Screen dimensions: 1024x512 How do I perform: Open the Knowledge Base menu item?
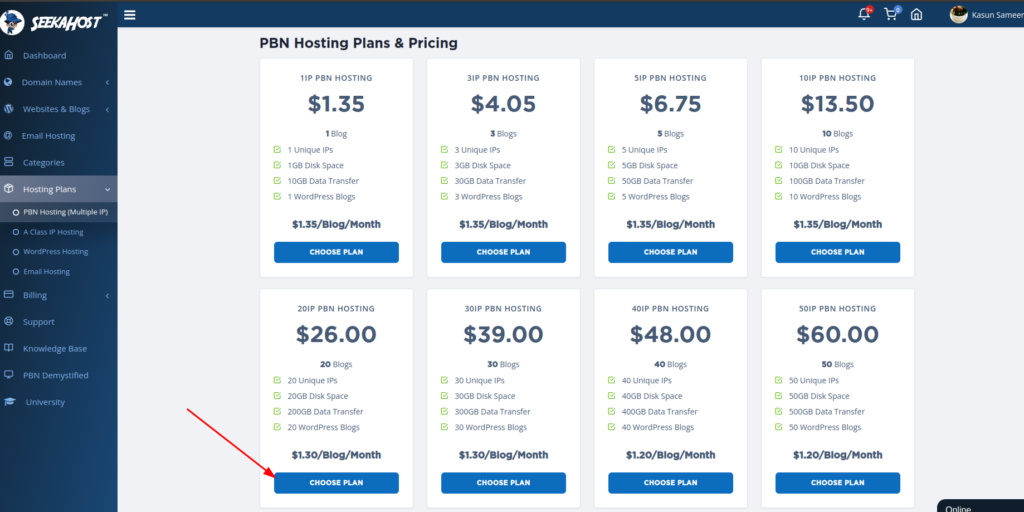[x=55, y=349]
